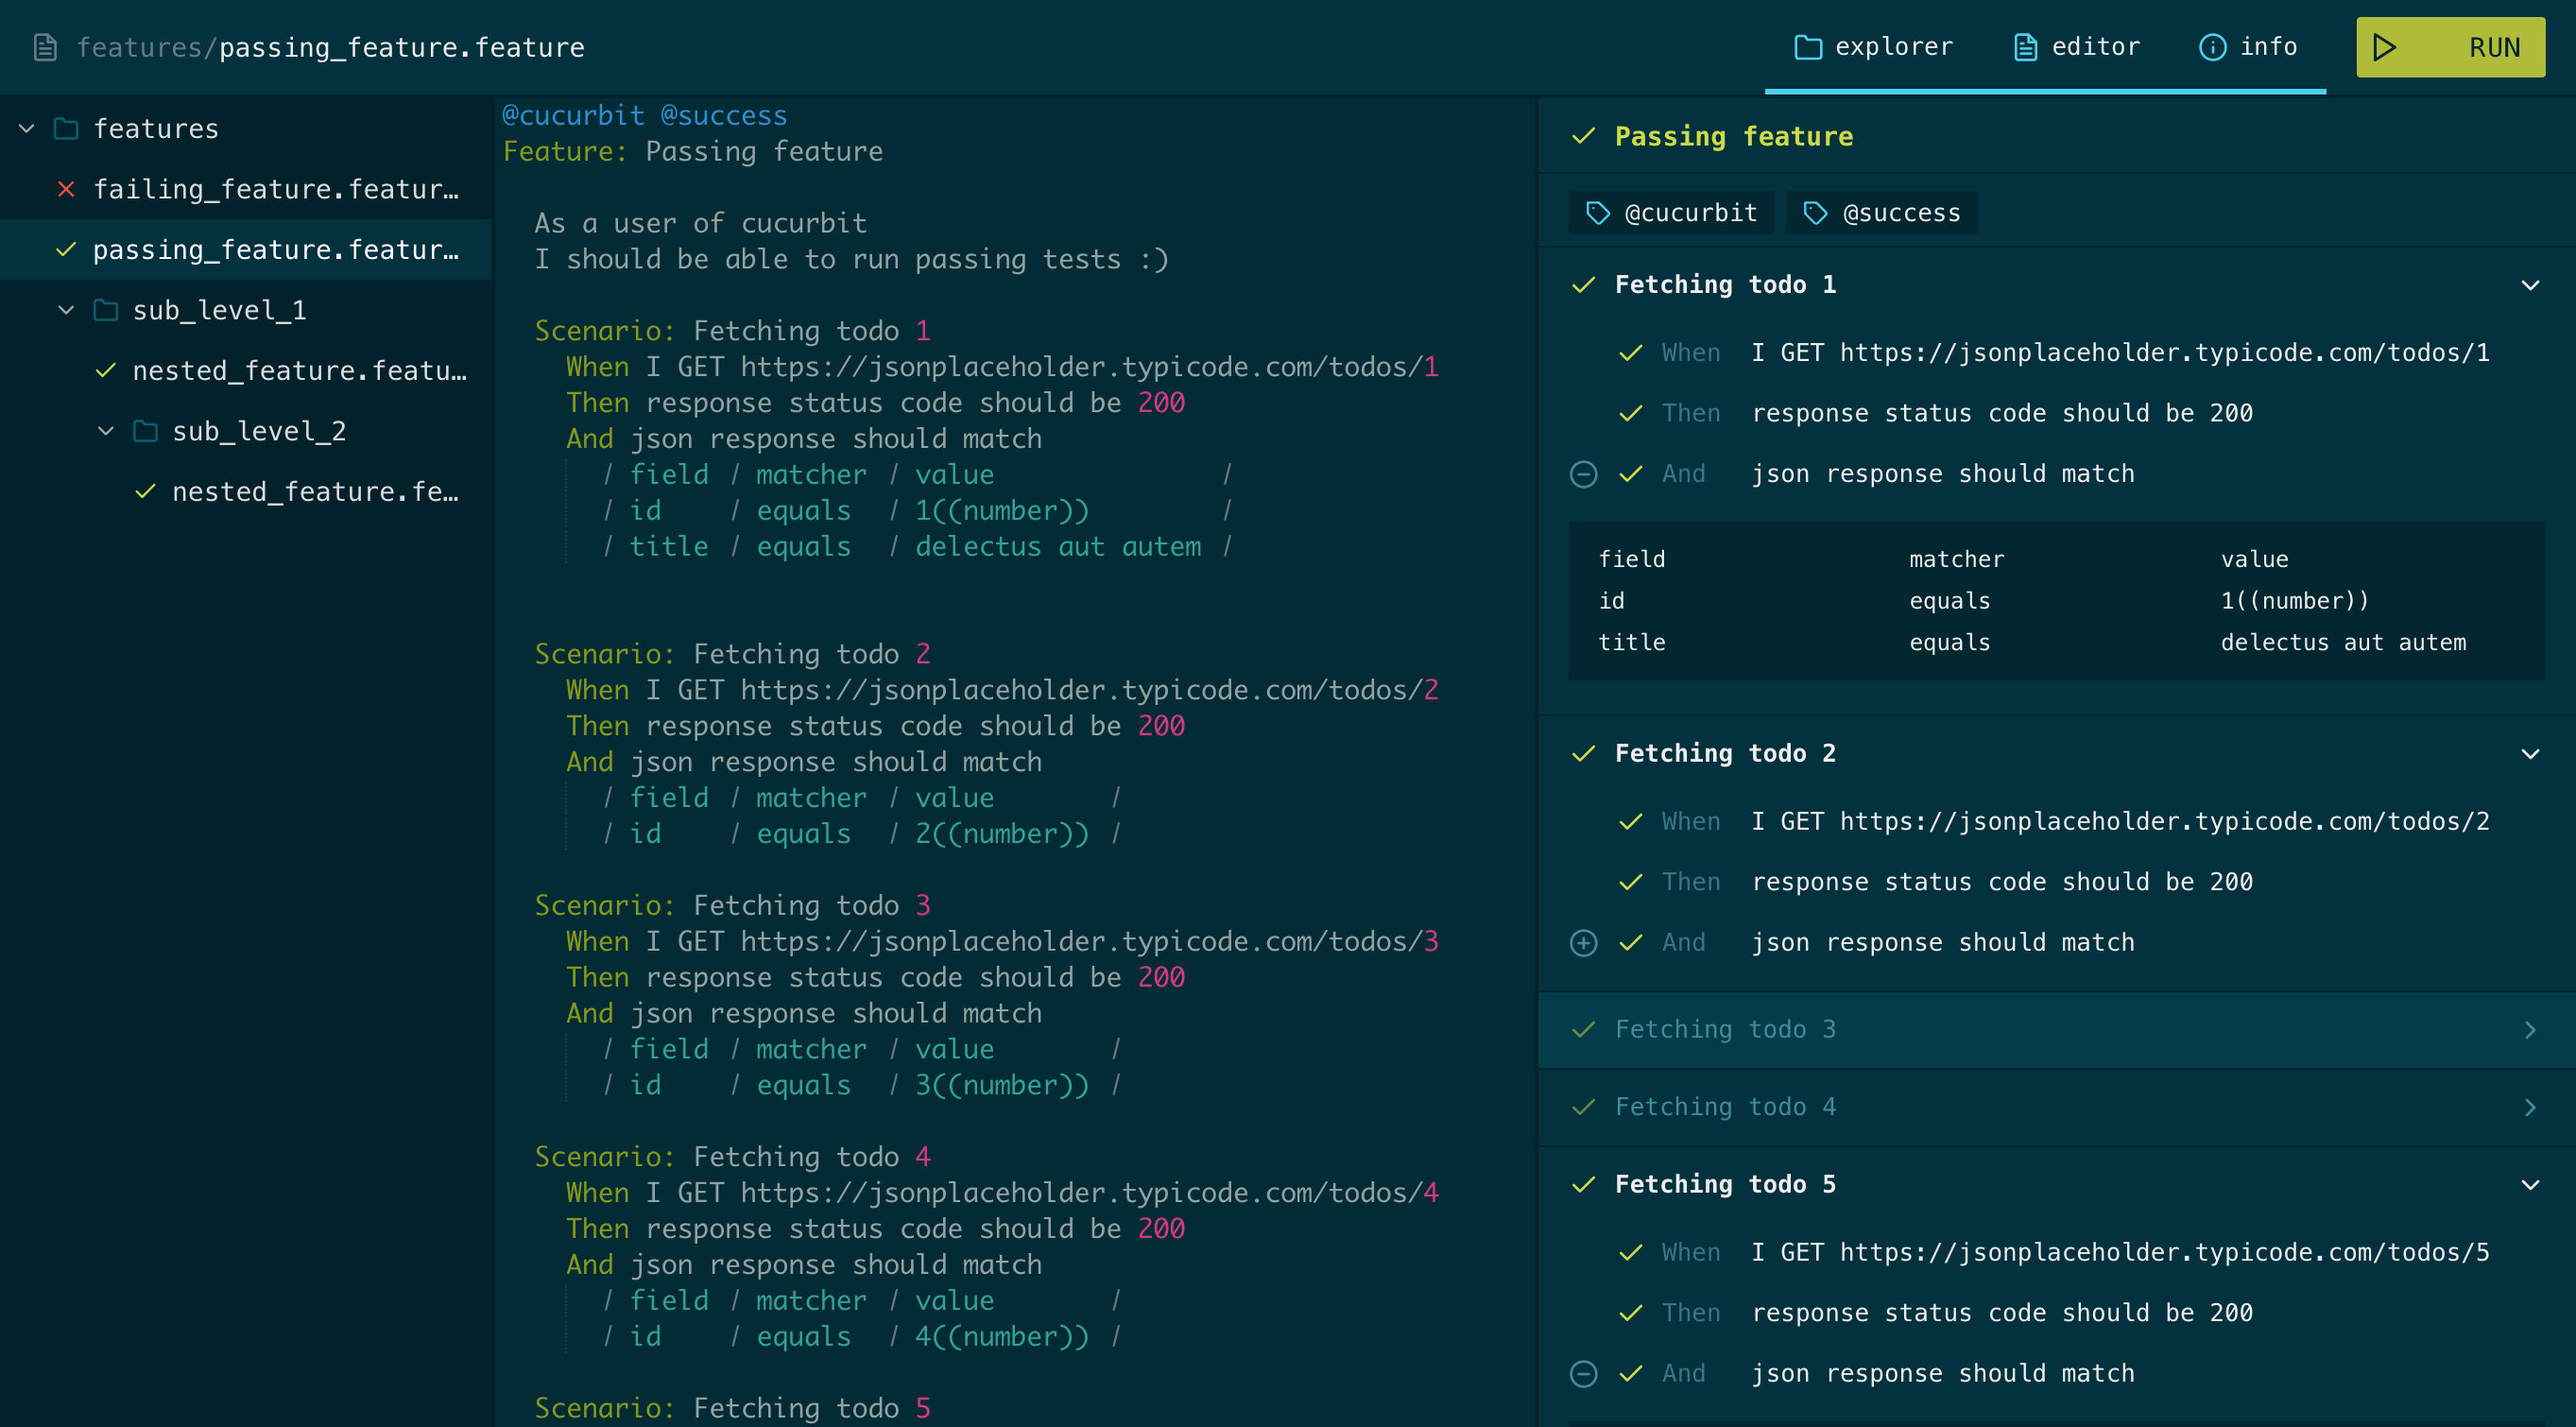
Task: Collapse data table under Fetching todo 1
Action: [x=1583, y=474]
